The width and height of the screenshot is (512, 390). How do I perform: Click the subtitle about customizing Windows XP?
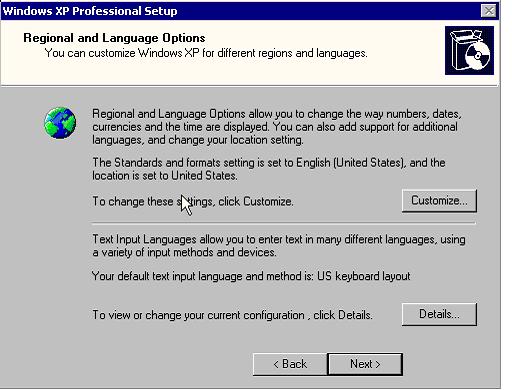206,53
